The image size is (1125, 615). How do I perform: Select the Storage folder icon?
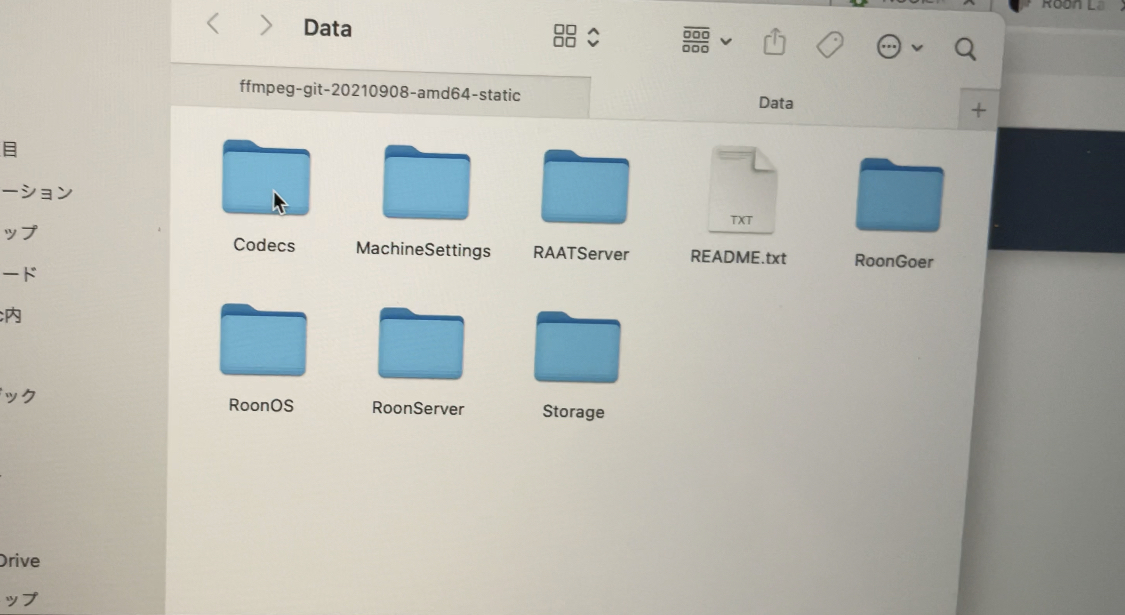click(577, 347)
